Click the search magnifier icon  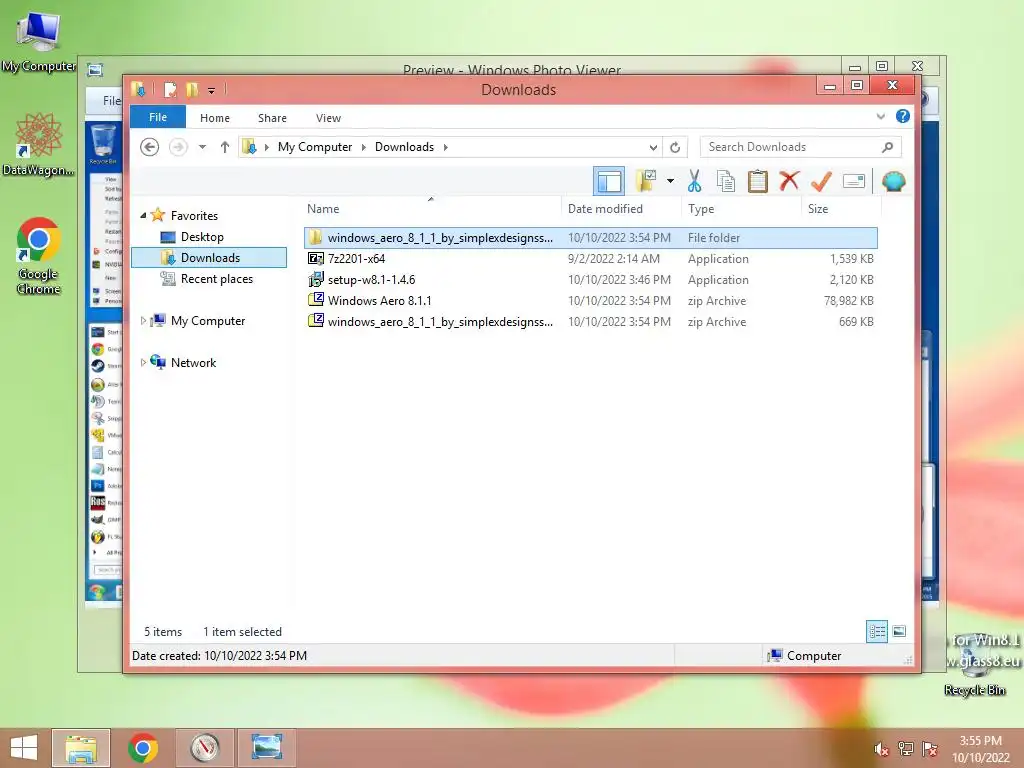tap(887, 147)
